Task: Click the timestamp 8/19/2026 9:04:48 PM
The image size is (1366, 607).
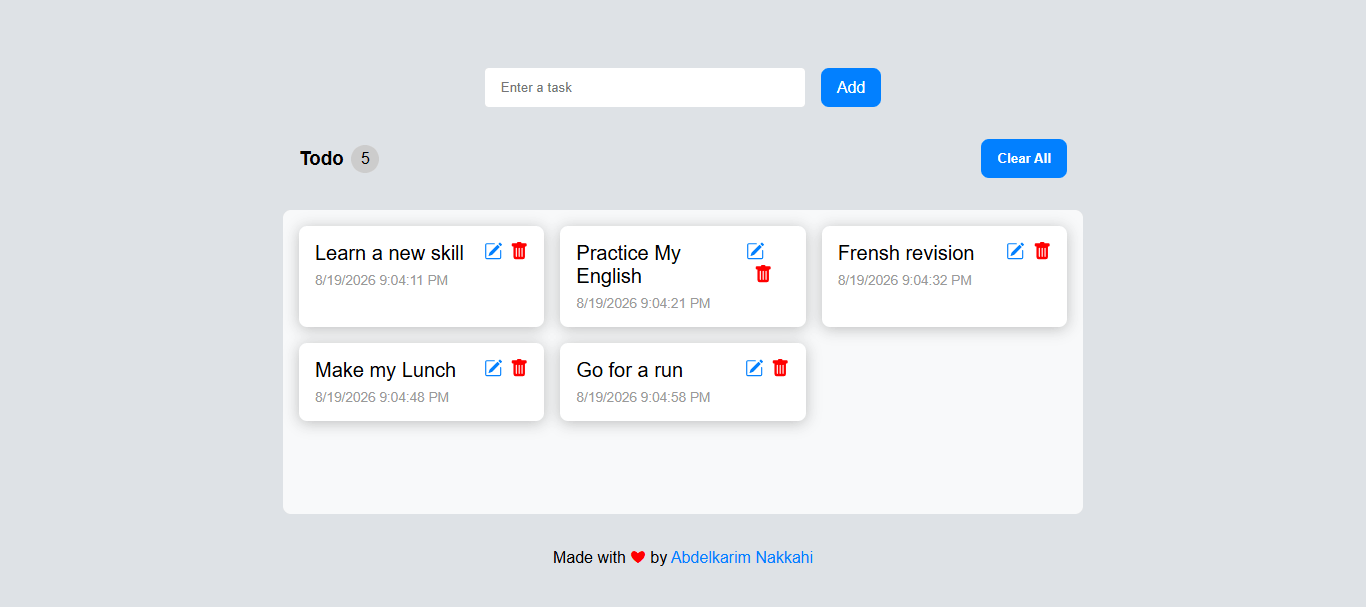Action: coord(382,397)
